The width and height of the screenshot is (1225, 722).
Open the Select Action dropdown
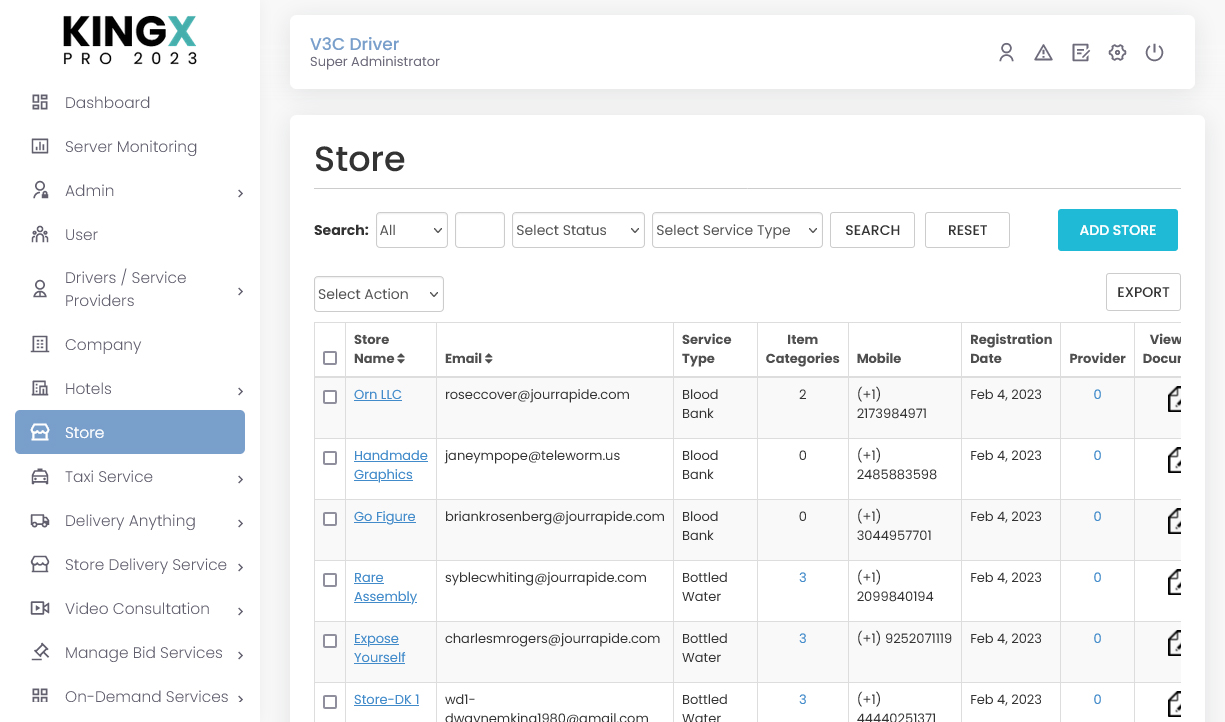coord(379,294)
